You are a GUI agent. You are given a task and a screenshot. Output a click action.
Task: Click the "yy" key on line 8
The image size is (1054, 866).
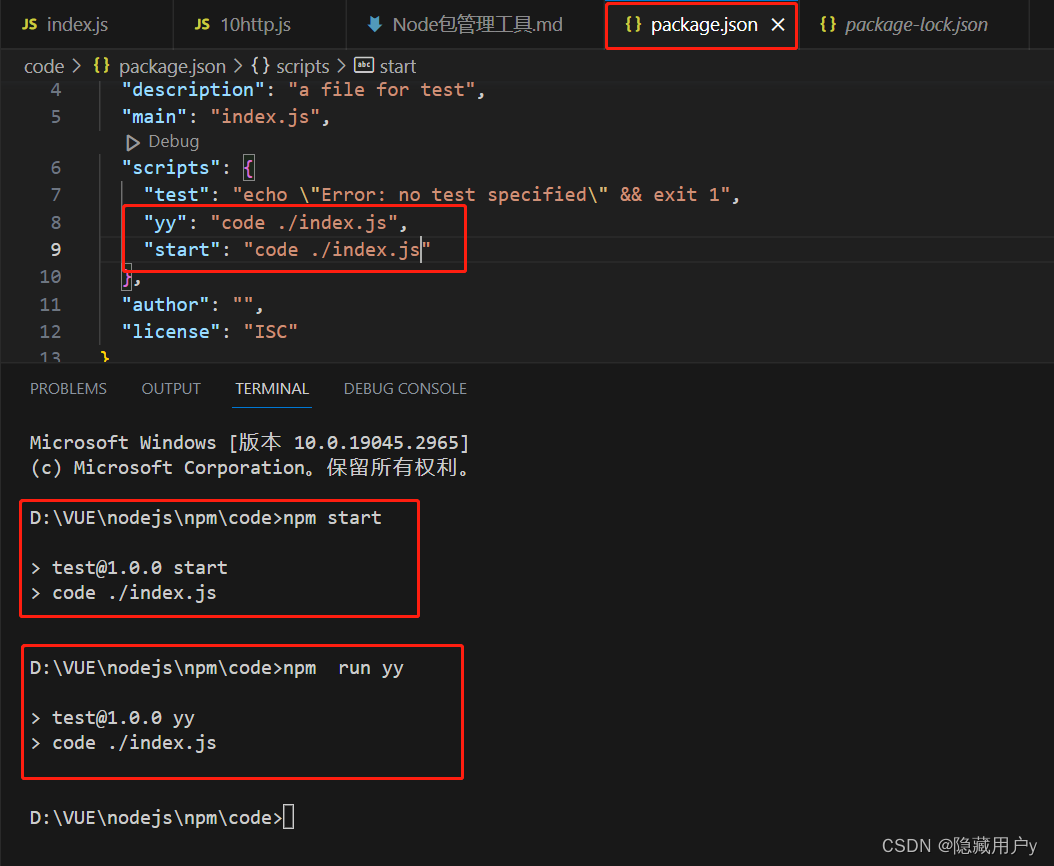pyautogui.click(x=165, y=223)
